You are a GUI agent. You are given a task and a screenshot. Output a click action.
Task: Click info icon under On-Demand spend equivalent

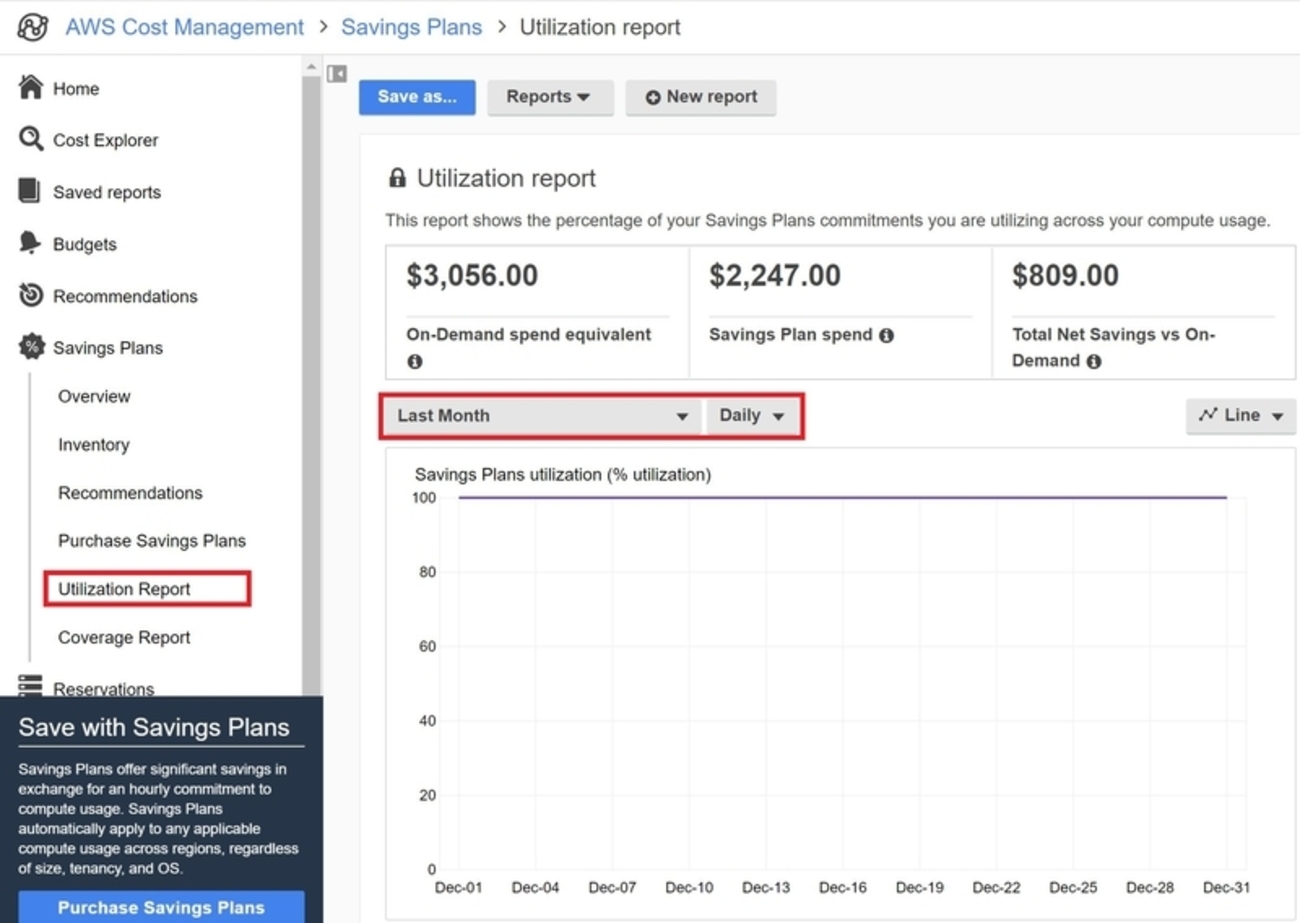tap(415, 362)
